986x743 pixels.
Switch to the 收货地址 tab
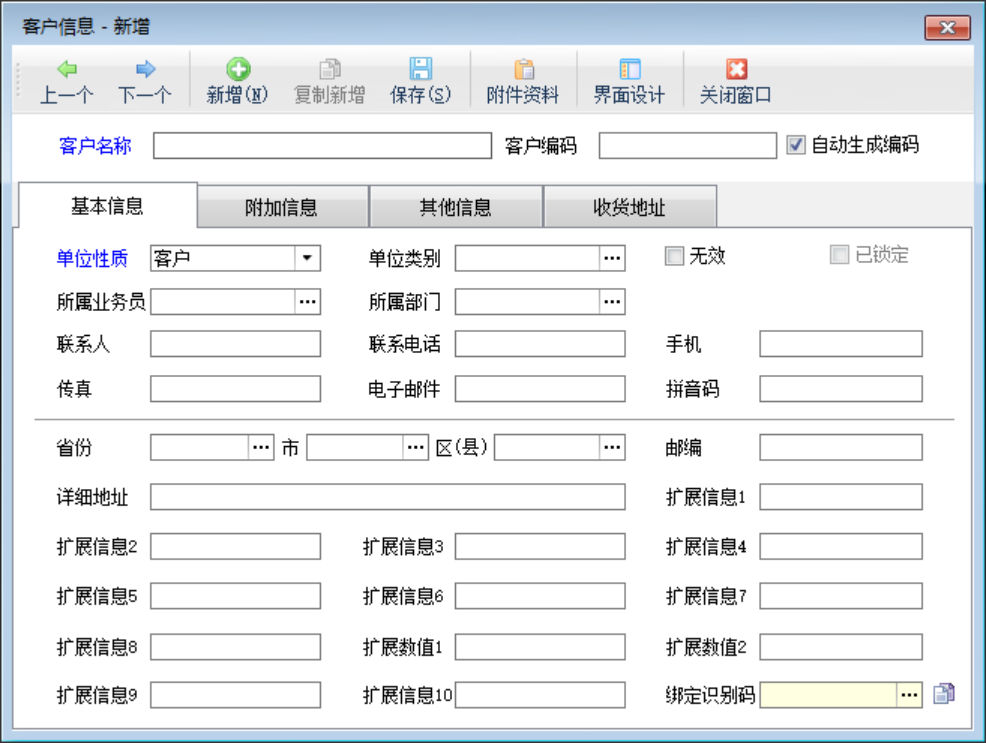629,208
